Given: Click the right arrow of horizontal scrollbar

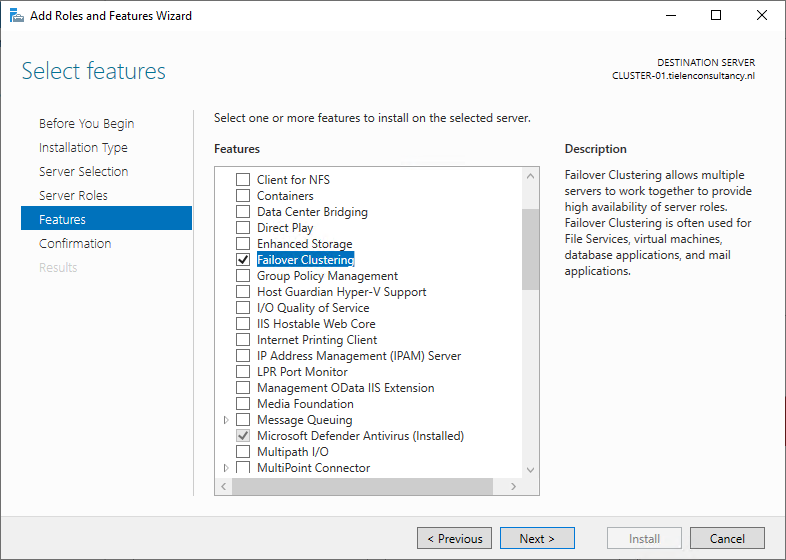Looking at the screenshot, I should [513, 486].
